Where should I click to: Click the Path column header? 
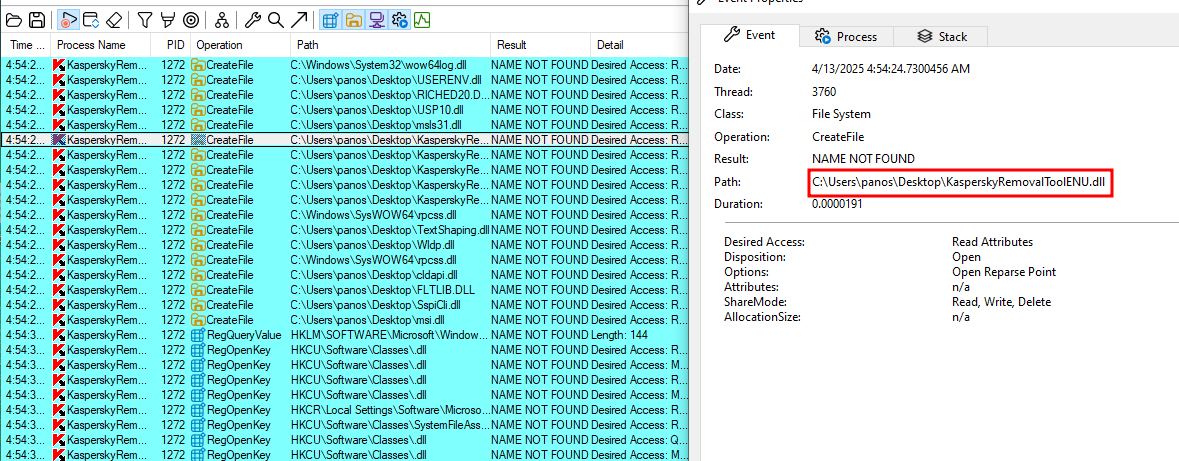coord(390,45)
